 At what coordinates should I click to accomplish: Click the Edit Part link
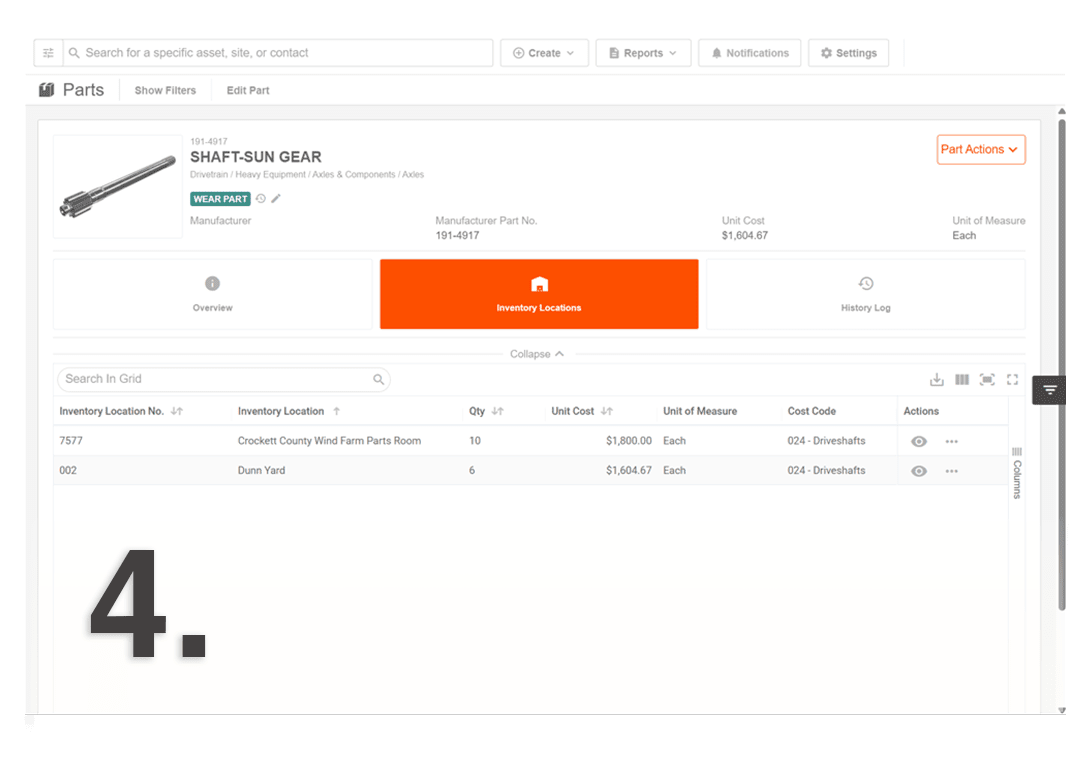248,90
